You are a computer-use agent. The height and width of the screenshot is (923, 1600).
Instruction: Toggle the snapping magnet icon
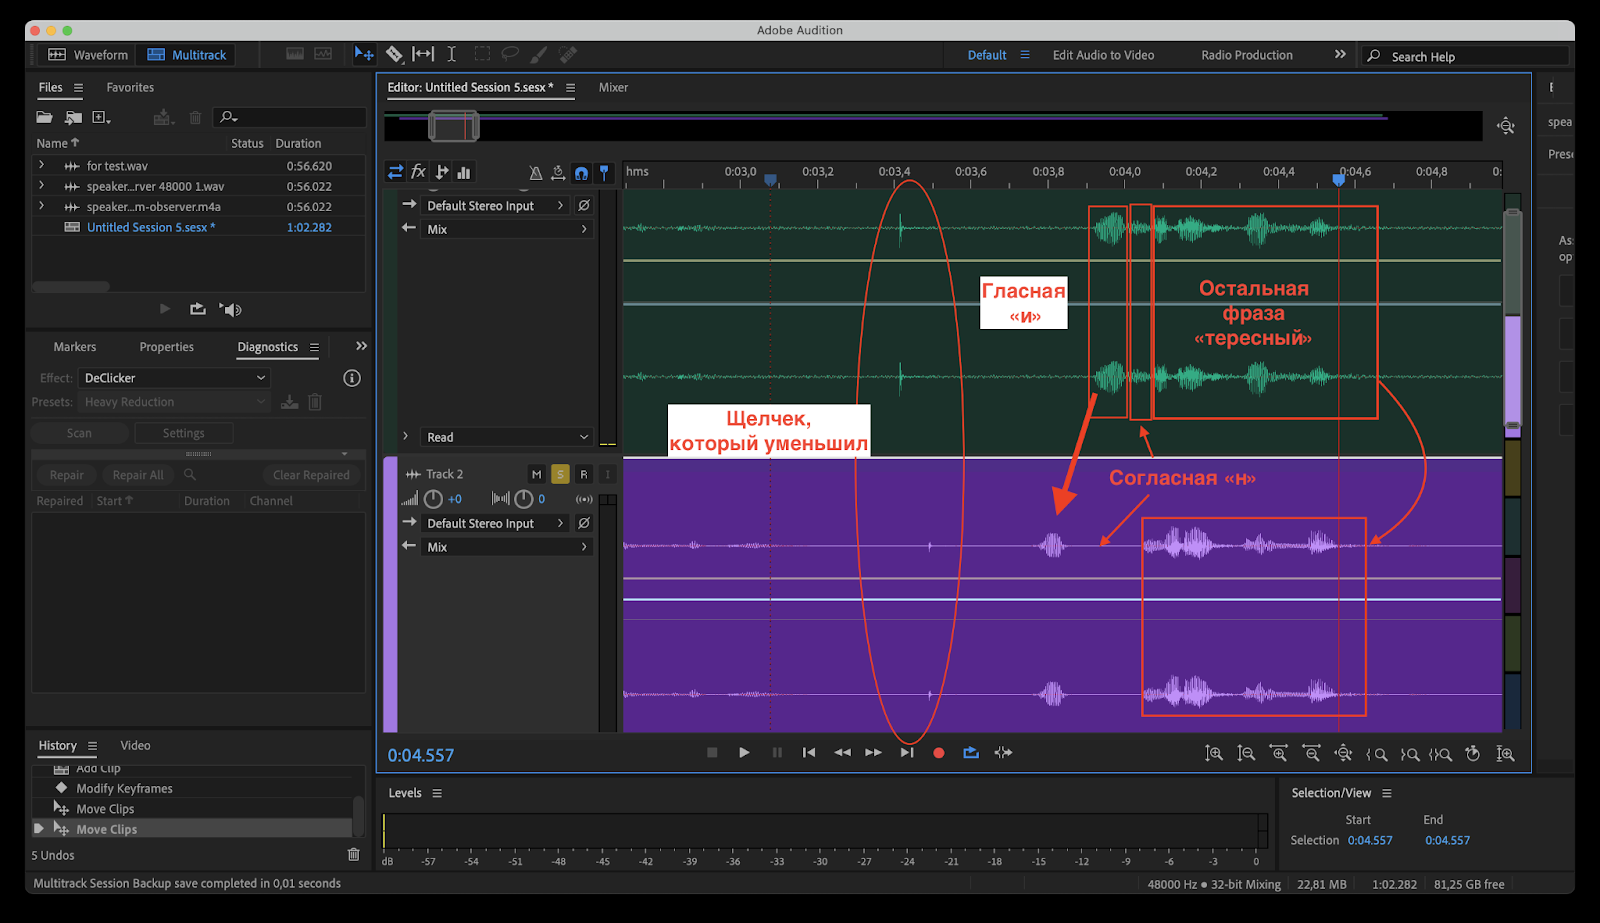(x=581, y=173)
